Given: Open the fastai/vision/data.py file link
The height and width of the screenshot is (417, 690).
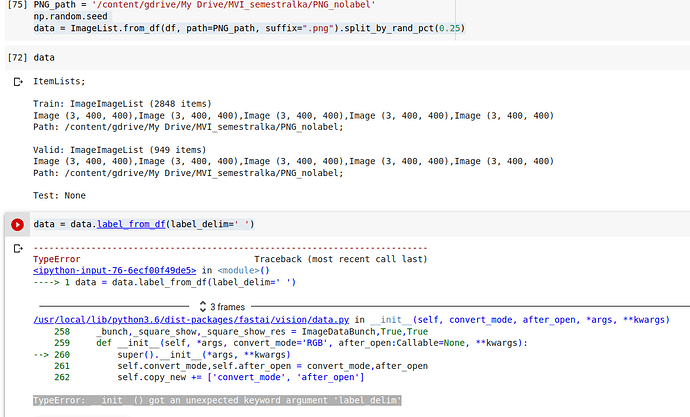Looking at the screenshot, I should click(x=191, y=320).
